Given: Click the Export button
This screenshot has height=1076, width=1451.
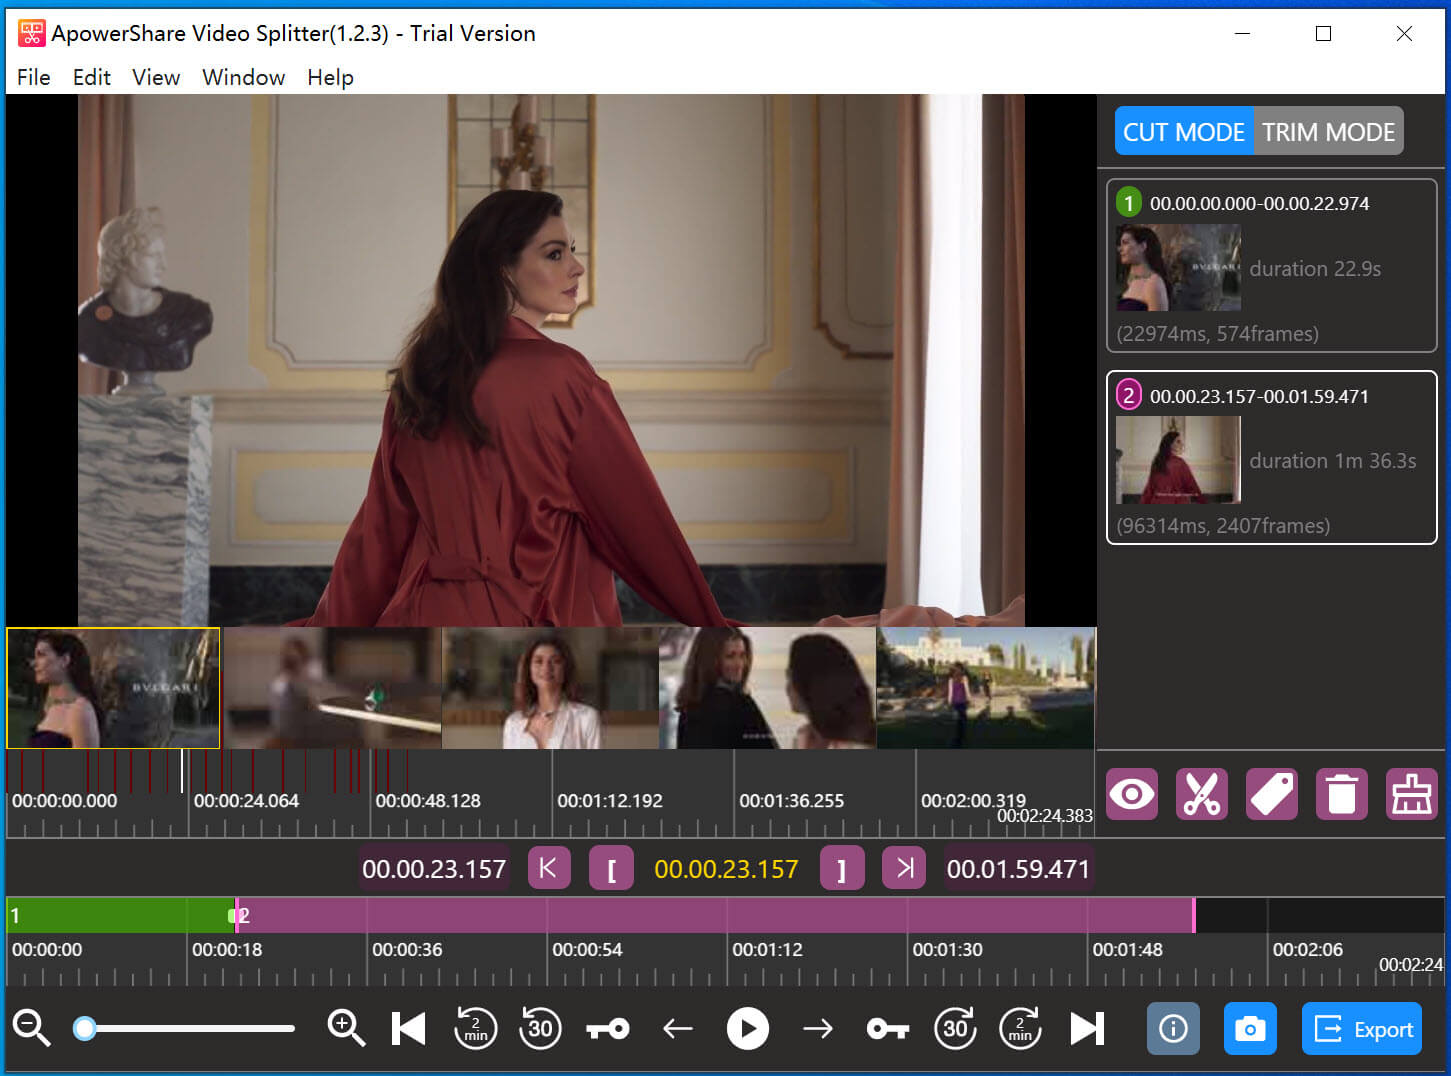Looking at the screenshot, I should [1362, 1029].
